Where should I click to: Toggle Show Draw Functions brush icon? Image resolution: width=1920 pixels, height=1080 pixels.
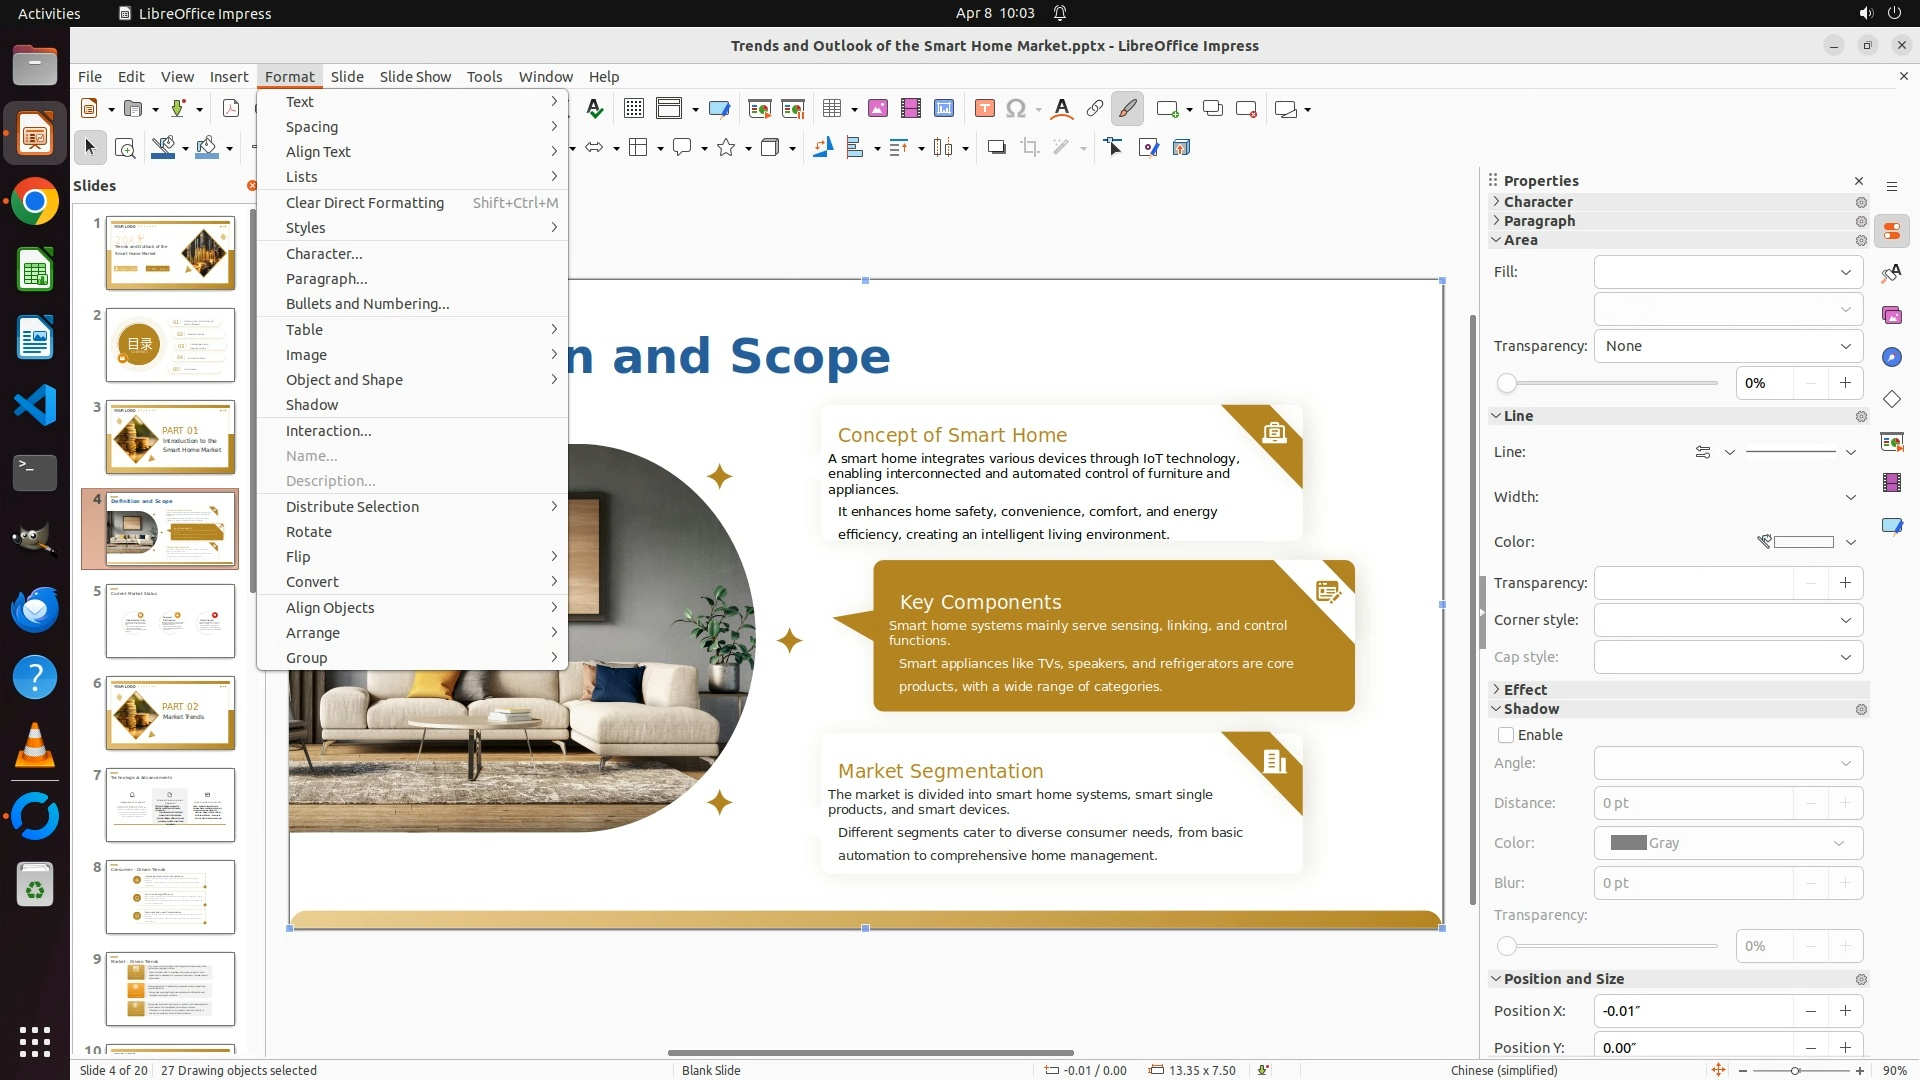click(x=1127, y=109)
